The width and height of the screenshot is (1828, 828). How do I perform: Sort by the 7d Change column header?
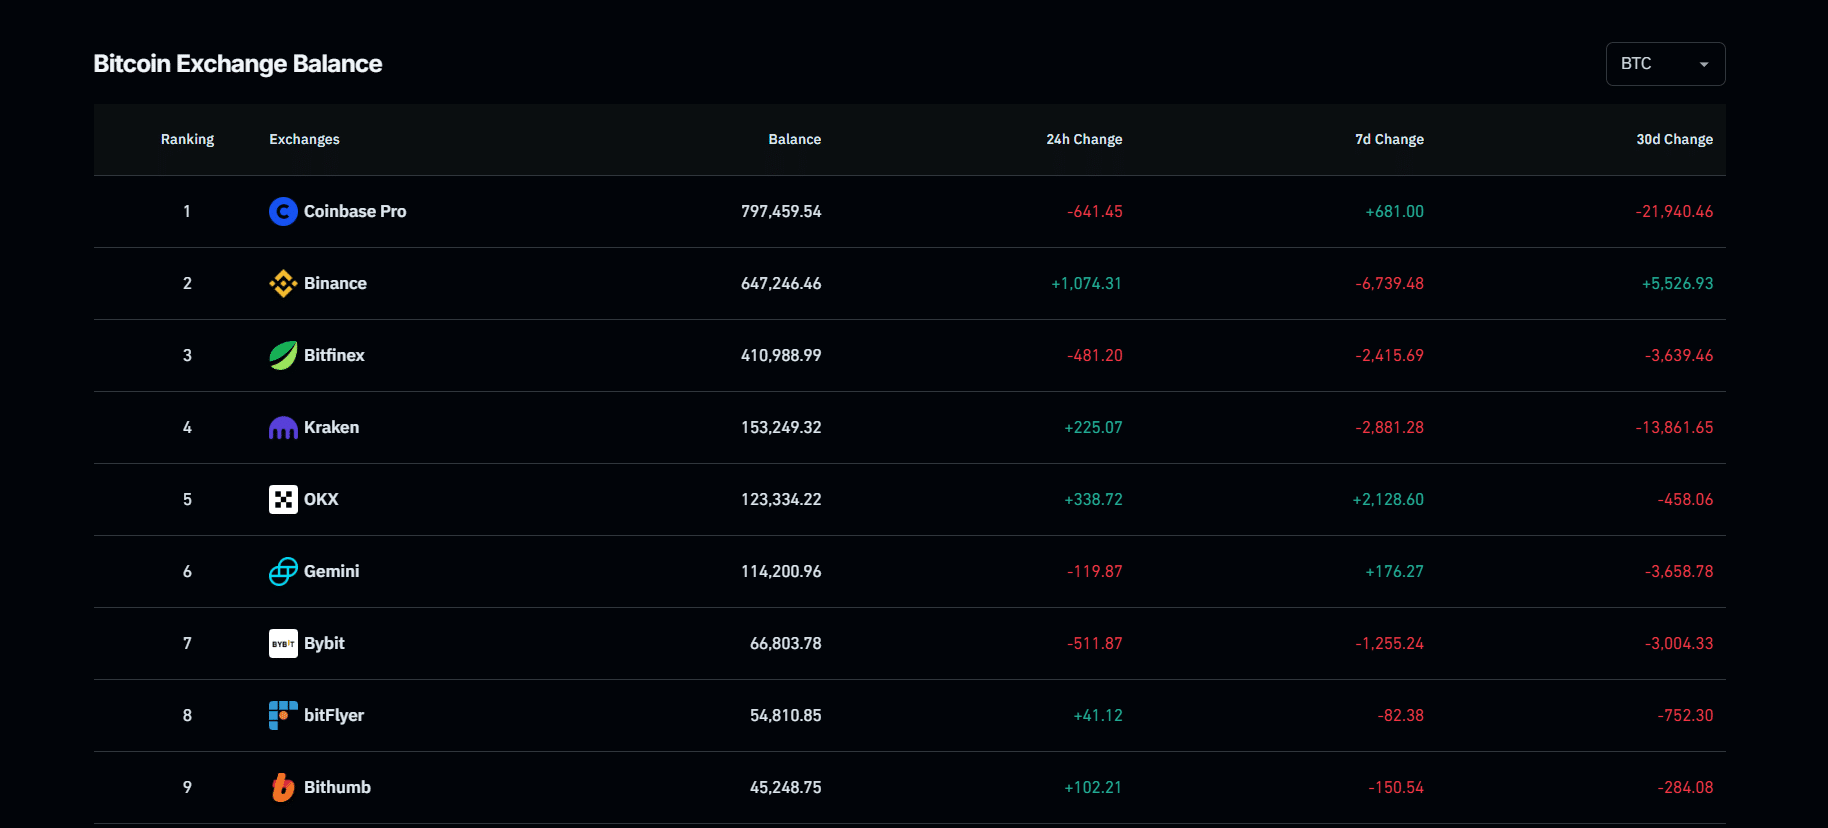pyautogui.click(x=1389, y=139)
